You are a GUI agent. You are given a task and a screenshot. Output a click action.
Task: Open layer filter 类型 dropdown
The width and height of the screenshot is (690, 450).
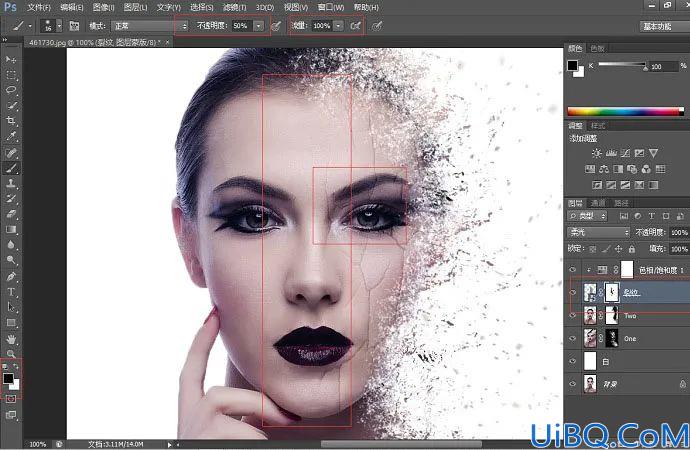pyautogui.click(x=587, y=216)
